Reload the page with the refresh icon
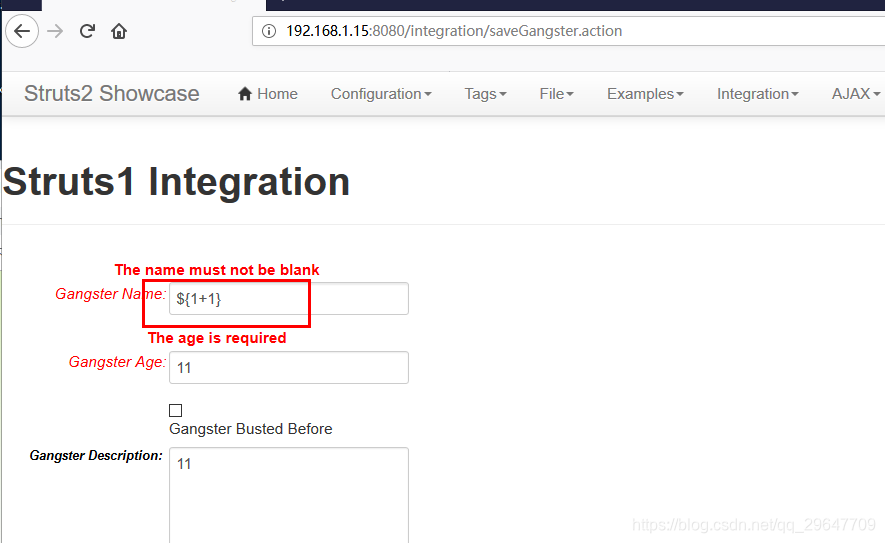 click(87, 31)
